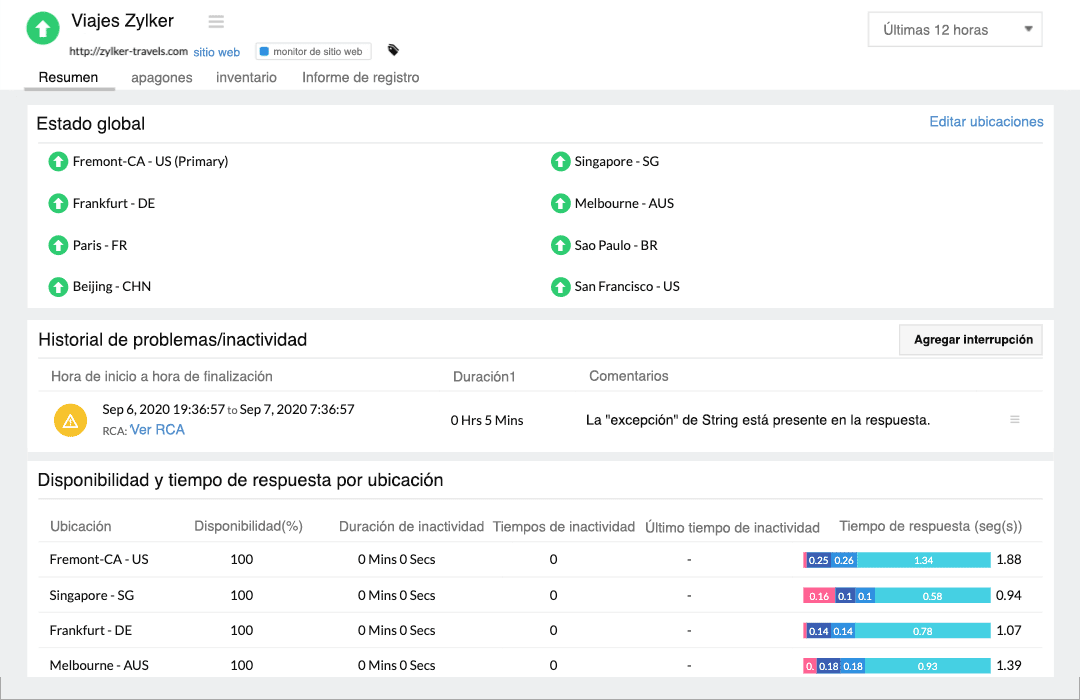Click the Agregar interrupción button
1080x700 pixels.
970,340
